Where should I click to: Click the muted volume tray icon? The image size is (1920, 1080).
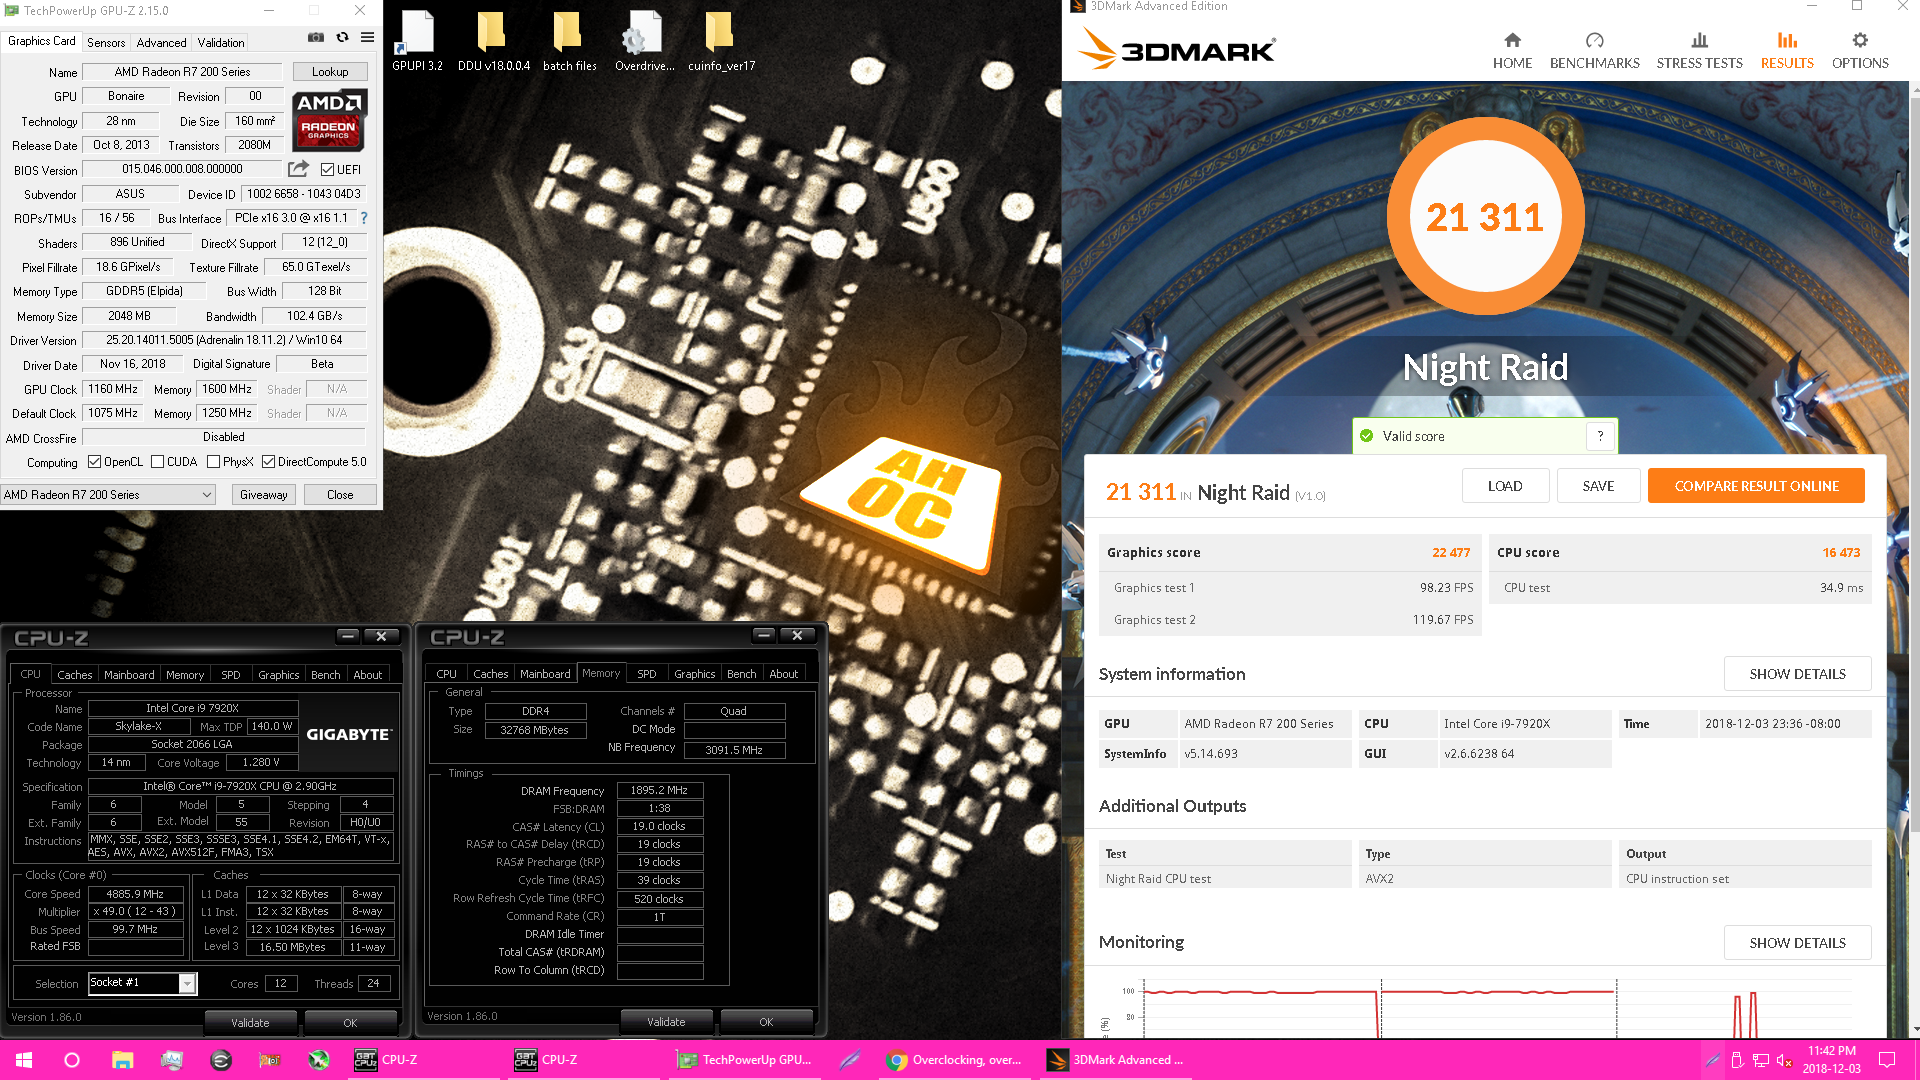[x=1784, y=1060]
